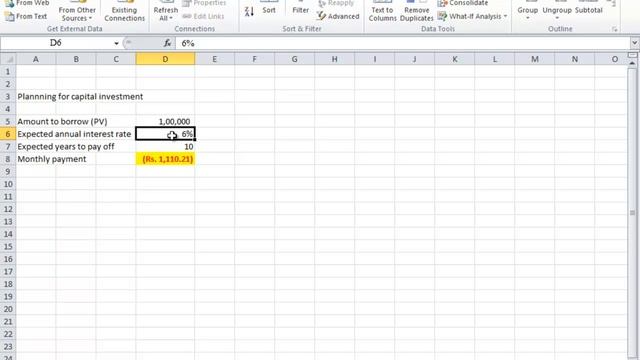Click the Consolidate icon

click(x=442, y=3)
